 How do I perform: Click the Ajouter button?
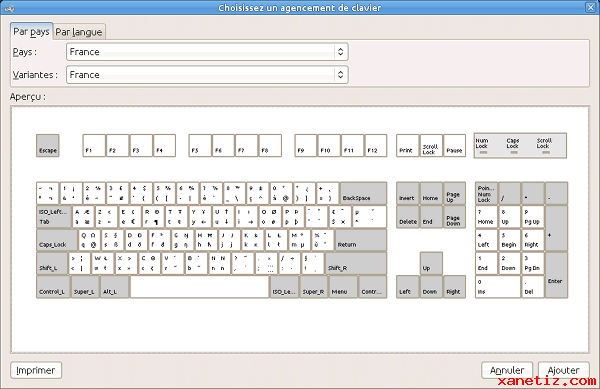(564, 370)
